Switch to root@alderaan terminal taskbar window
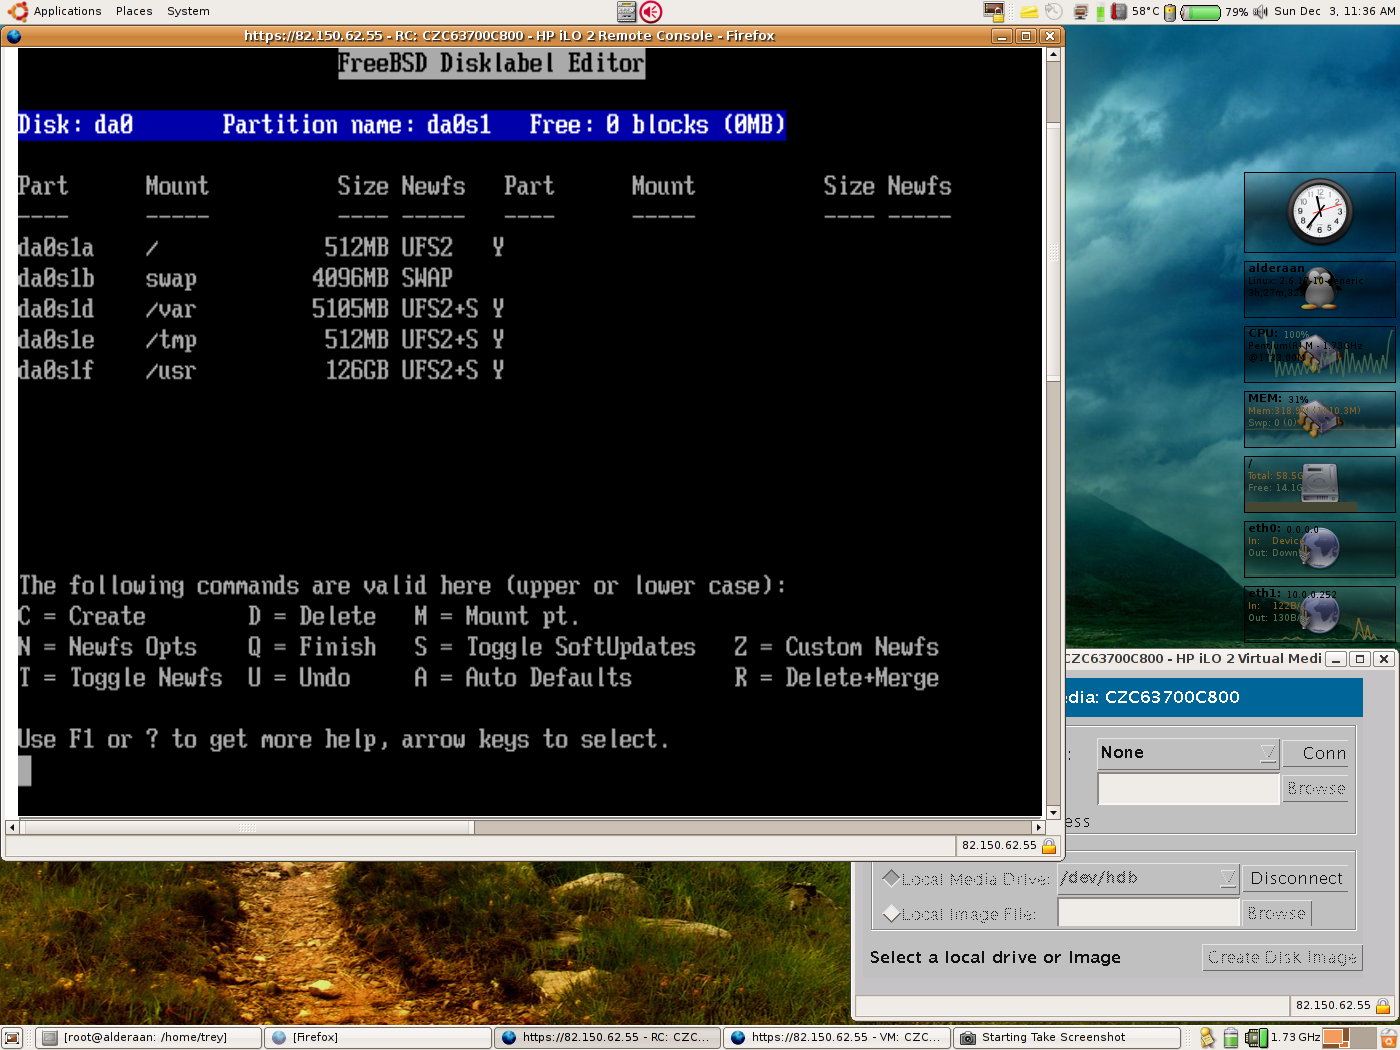Image resolution: width=1400 pixels, height=1050 pixels. [x=149, y=1038]
